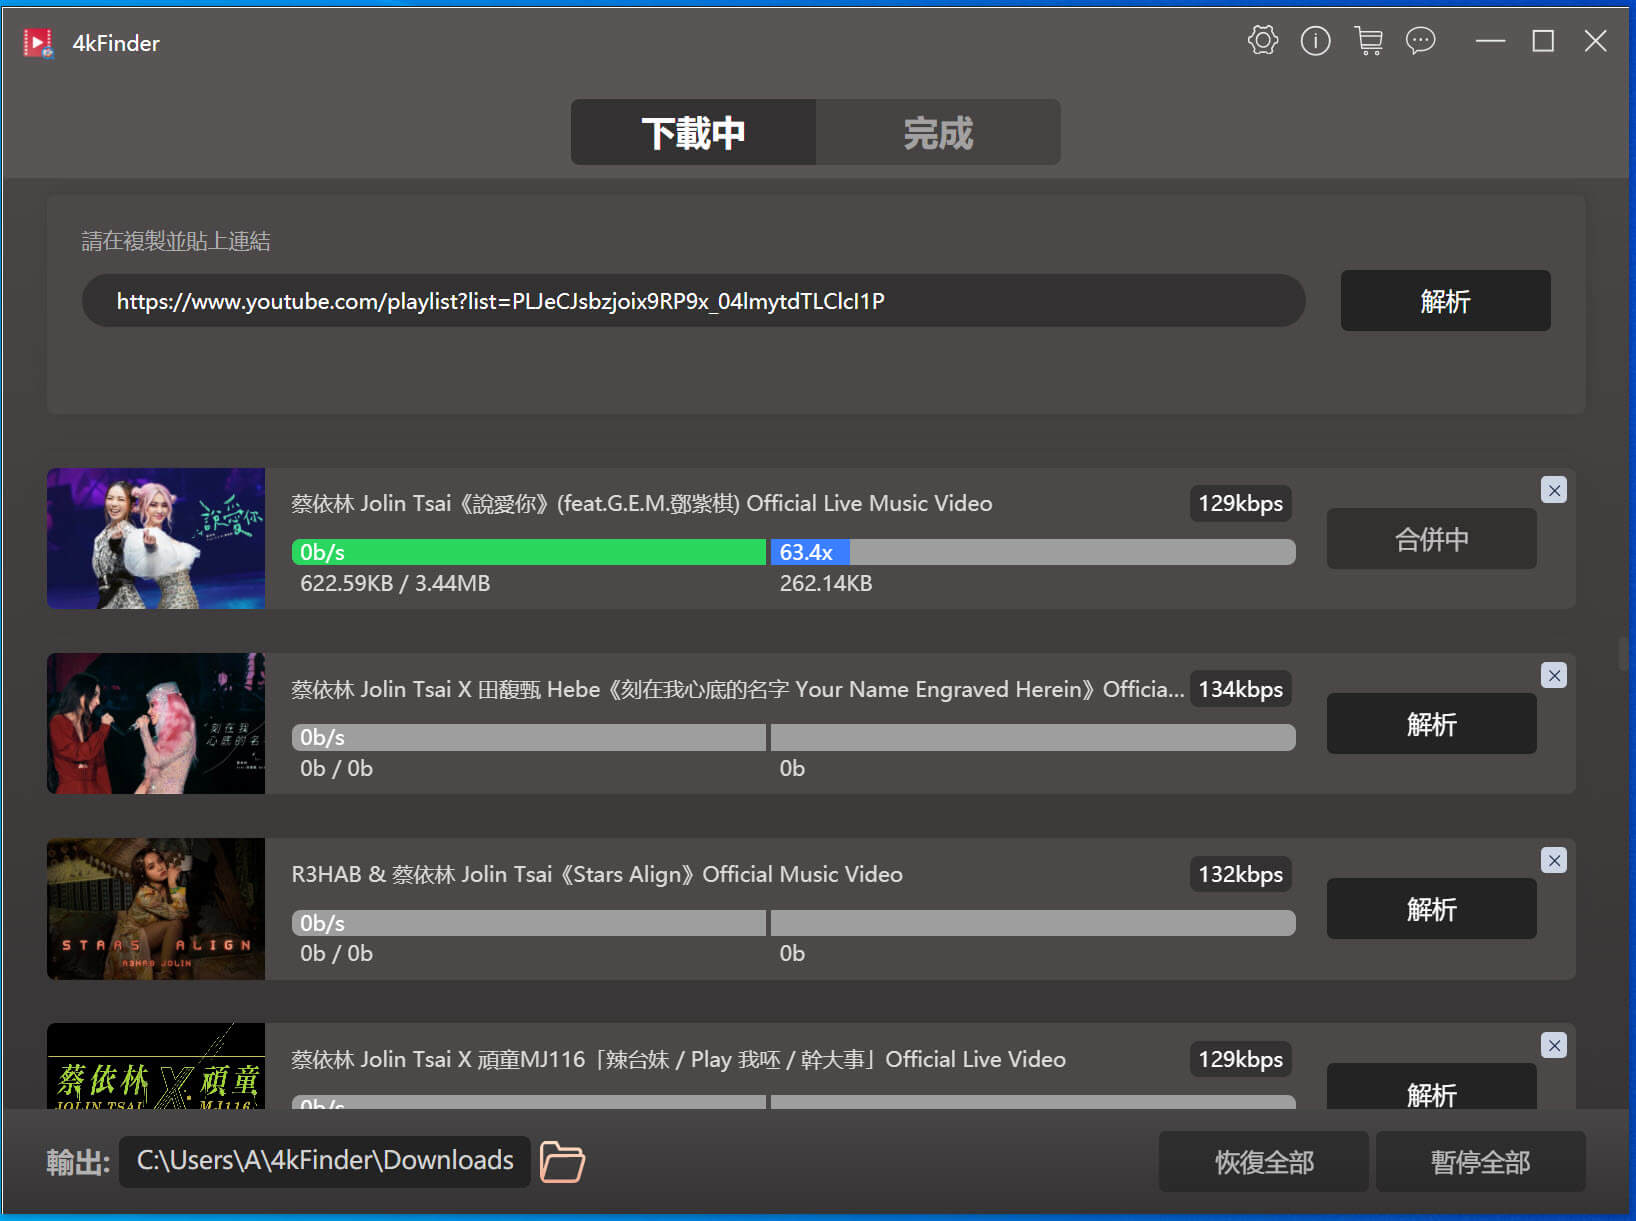This screenshot has width=1636, height=1221.
Task: Click the 129kbps badge on 說愛你 row
Action: 1241,503
